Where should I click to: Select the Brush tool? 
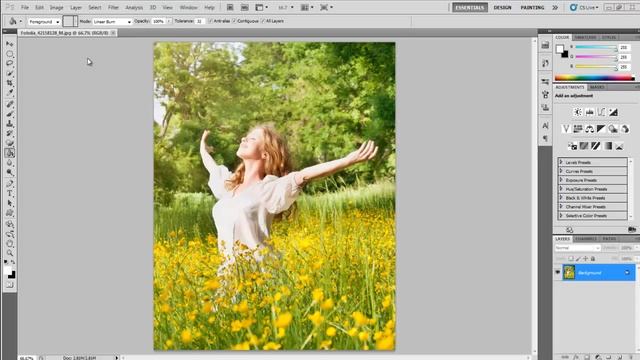[x=10, y=114]
